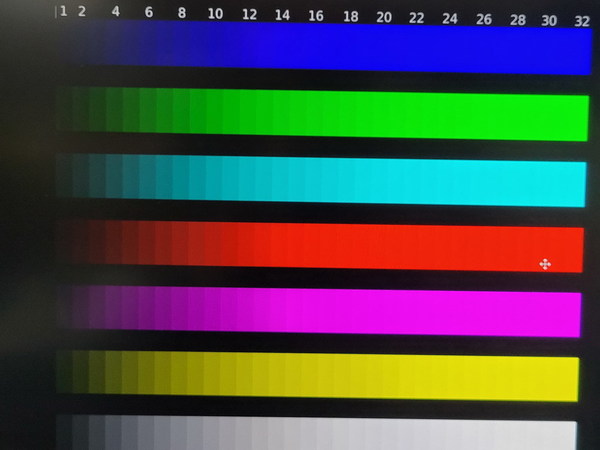Image resolution: width=600 pixels, height=450 pixels.
Task: Click the column label number 16
Action: tap(316, 16)
